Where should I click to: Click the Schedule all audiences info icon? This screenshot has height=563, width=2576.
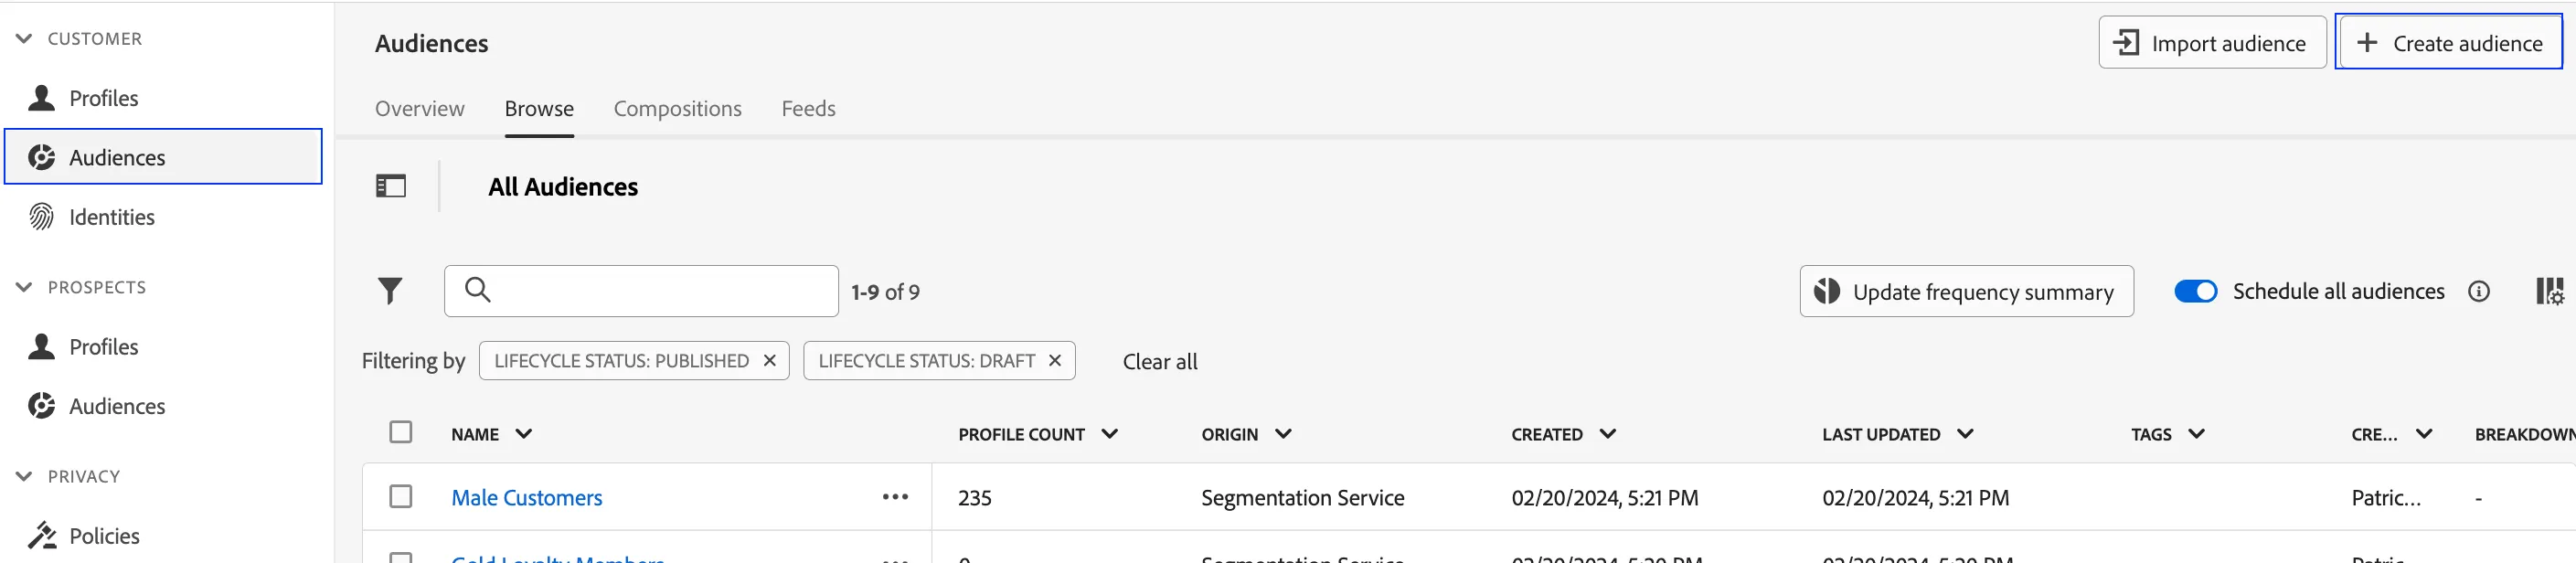(x=2478, y=291)
